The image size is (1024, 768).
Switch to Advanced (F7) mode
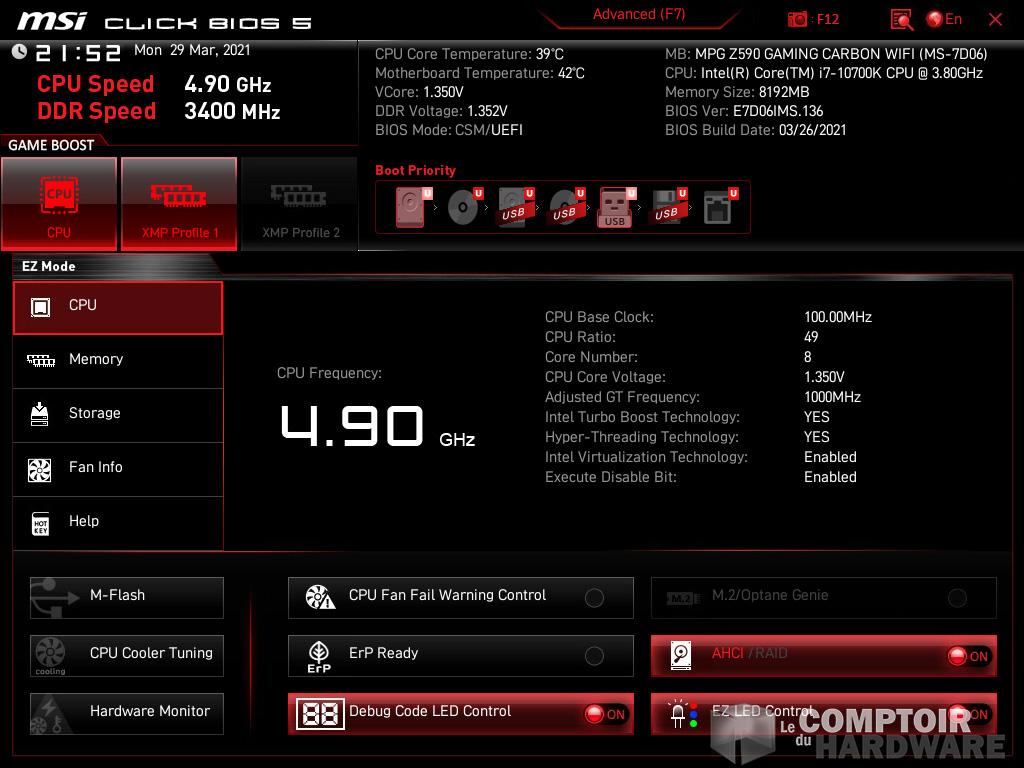(638, 15)
